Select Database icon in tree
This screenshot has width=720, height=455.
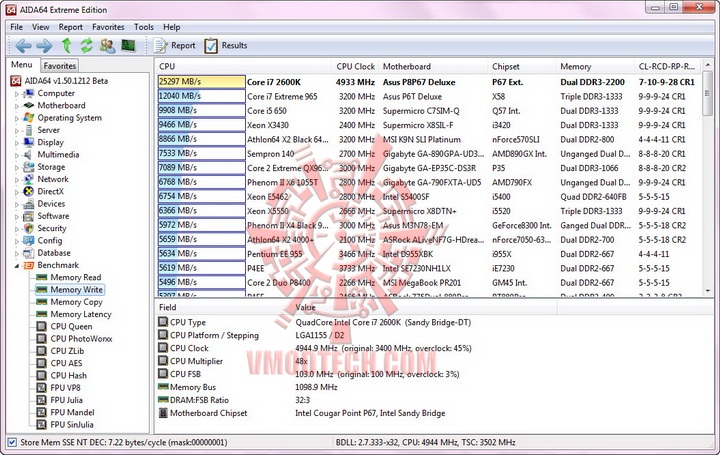click(x=29, y=253)
